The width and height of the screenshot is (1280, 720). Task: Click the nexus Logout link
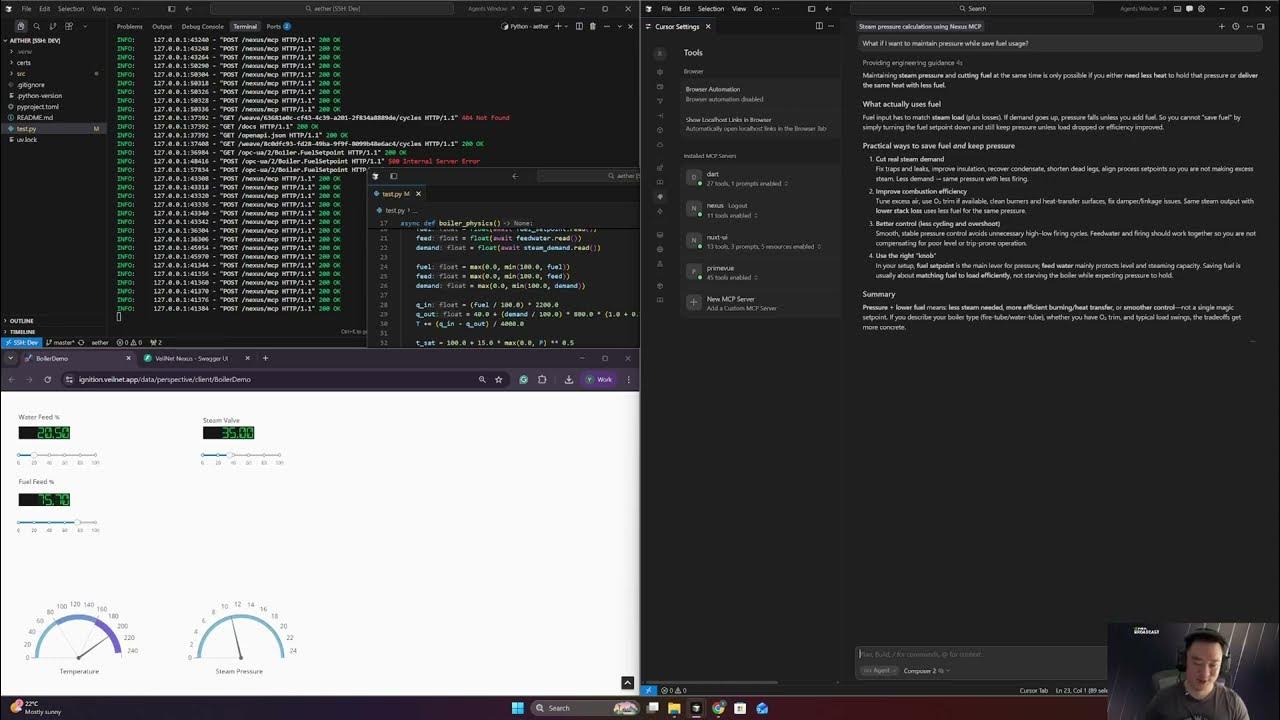(737, 205)
